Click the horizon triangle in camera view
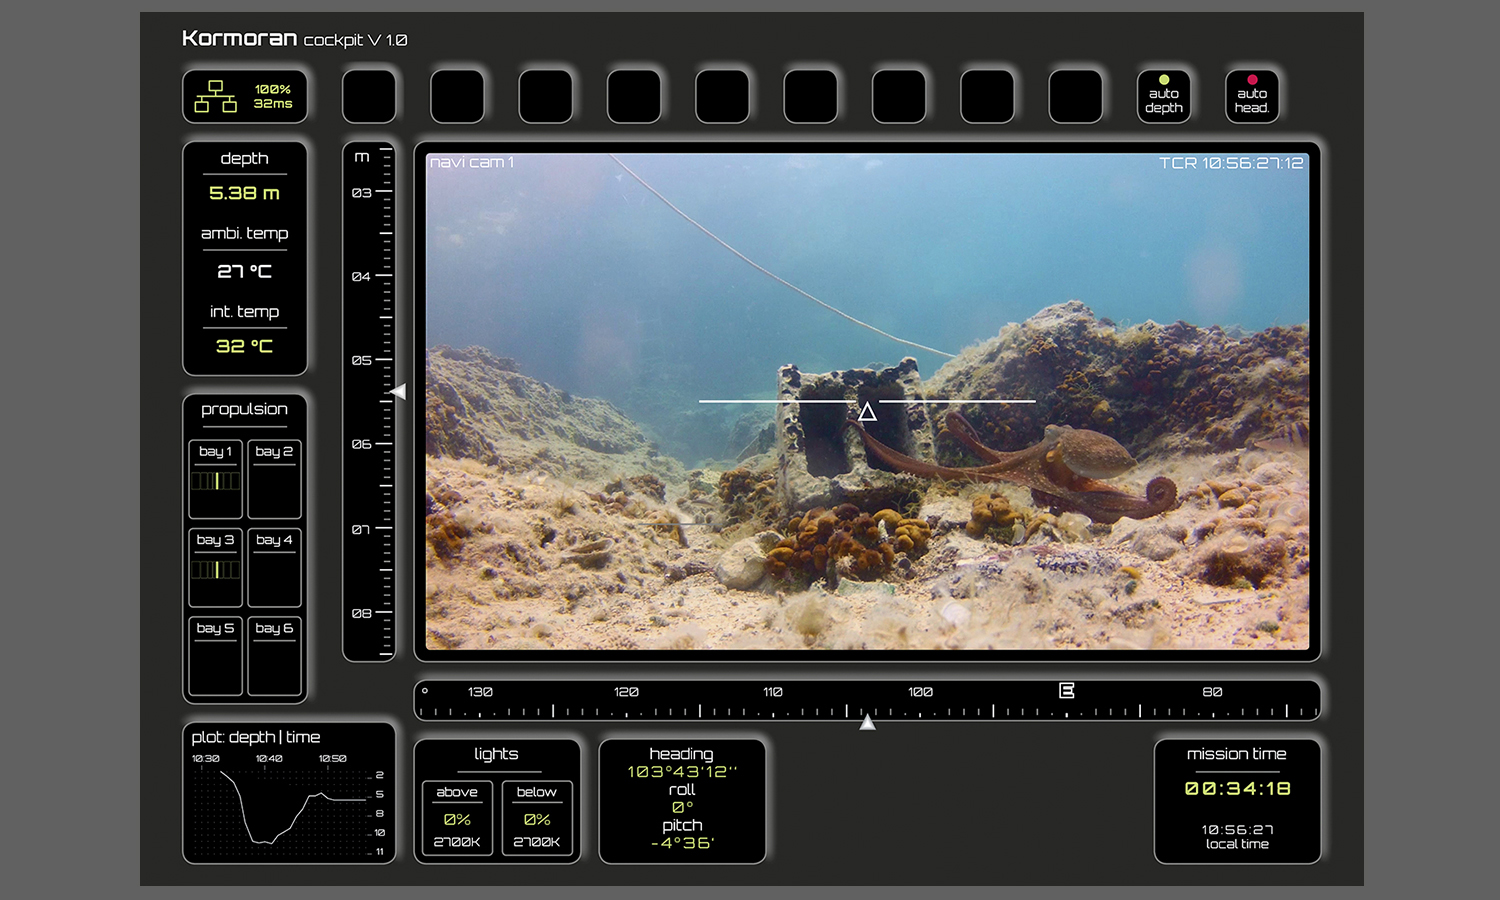1500x900 pixels. [867, 412]
